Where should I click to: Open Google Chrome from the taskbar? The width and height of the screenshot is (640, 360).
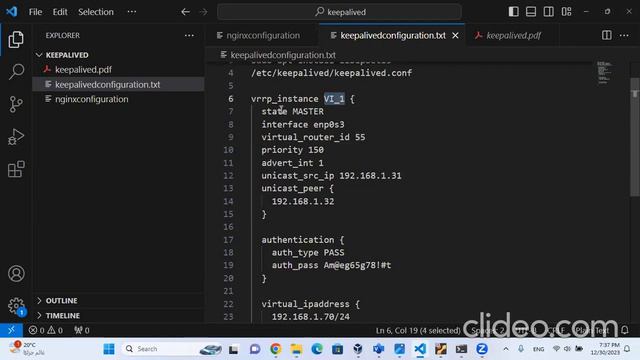(x=276, y=349)
